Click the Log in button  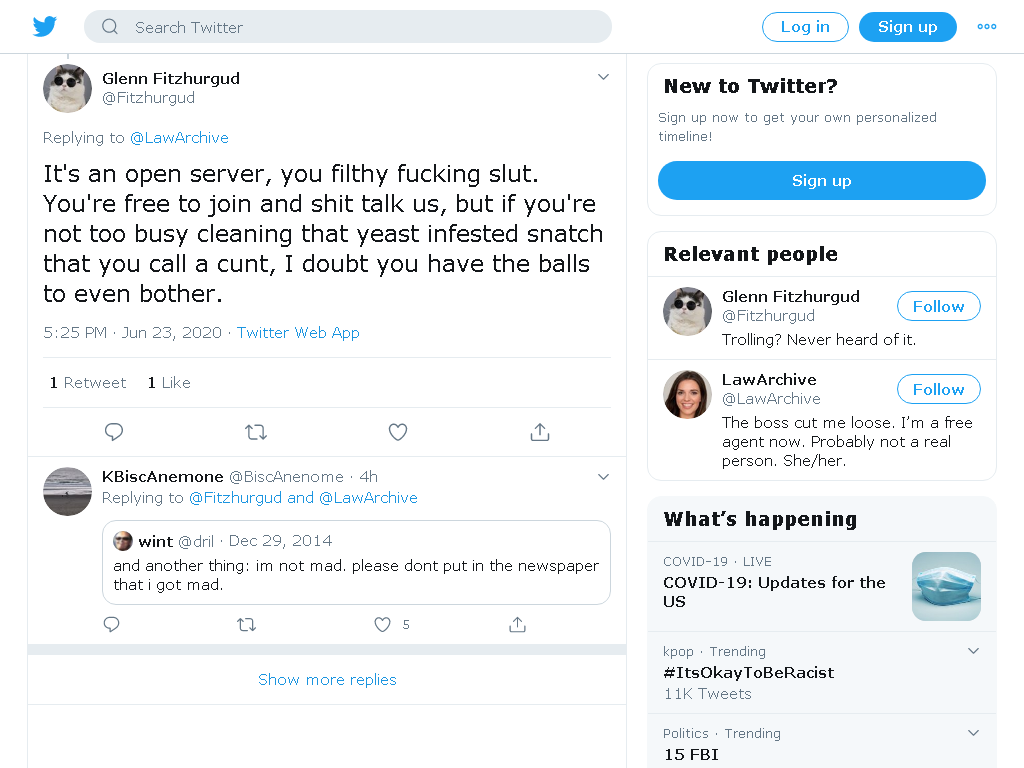pyautogui.click(x=805, y=27)
